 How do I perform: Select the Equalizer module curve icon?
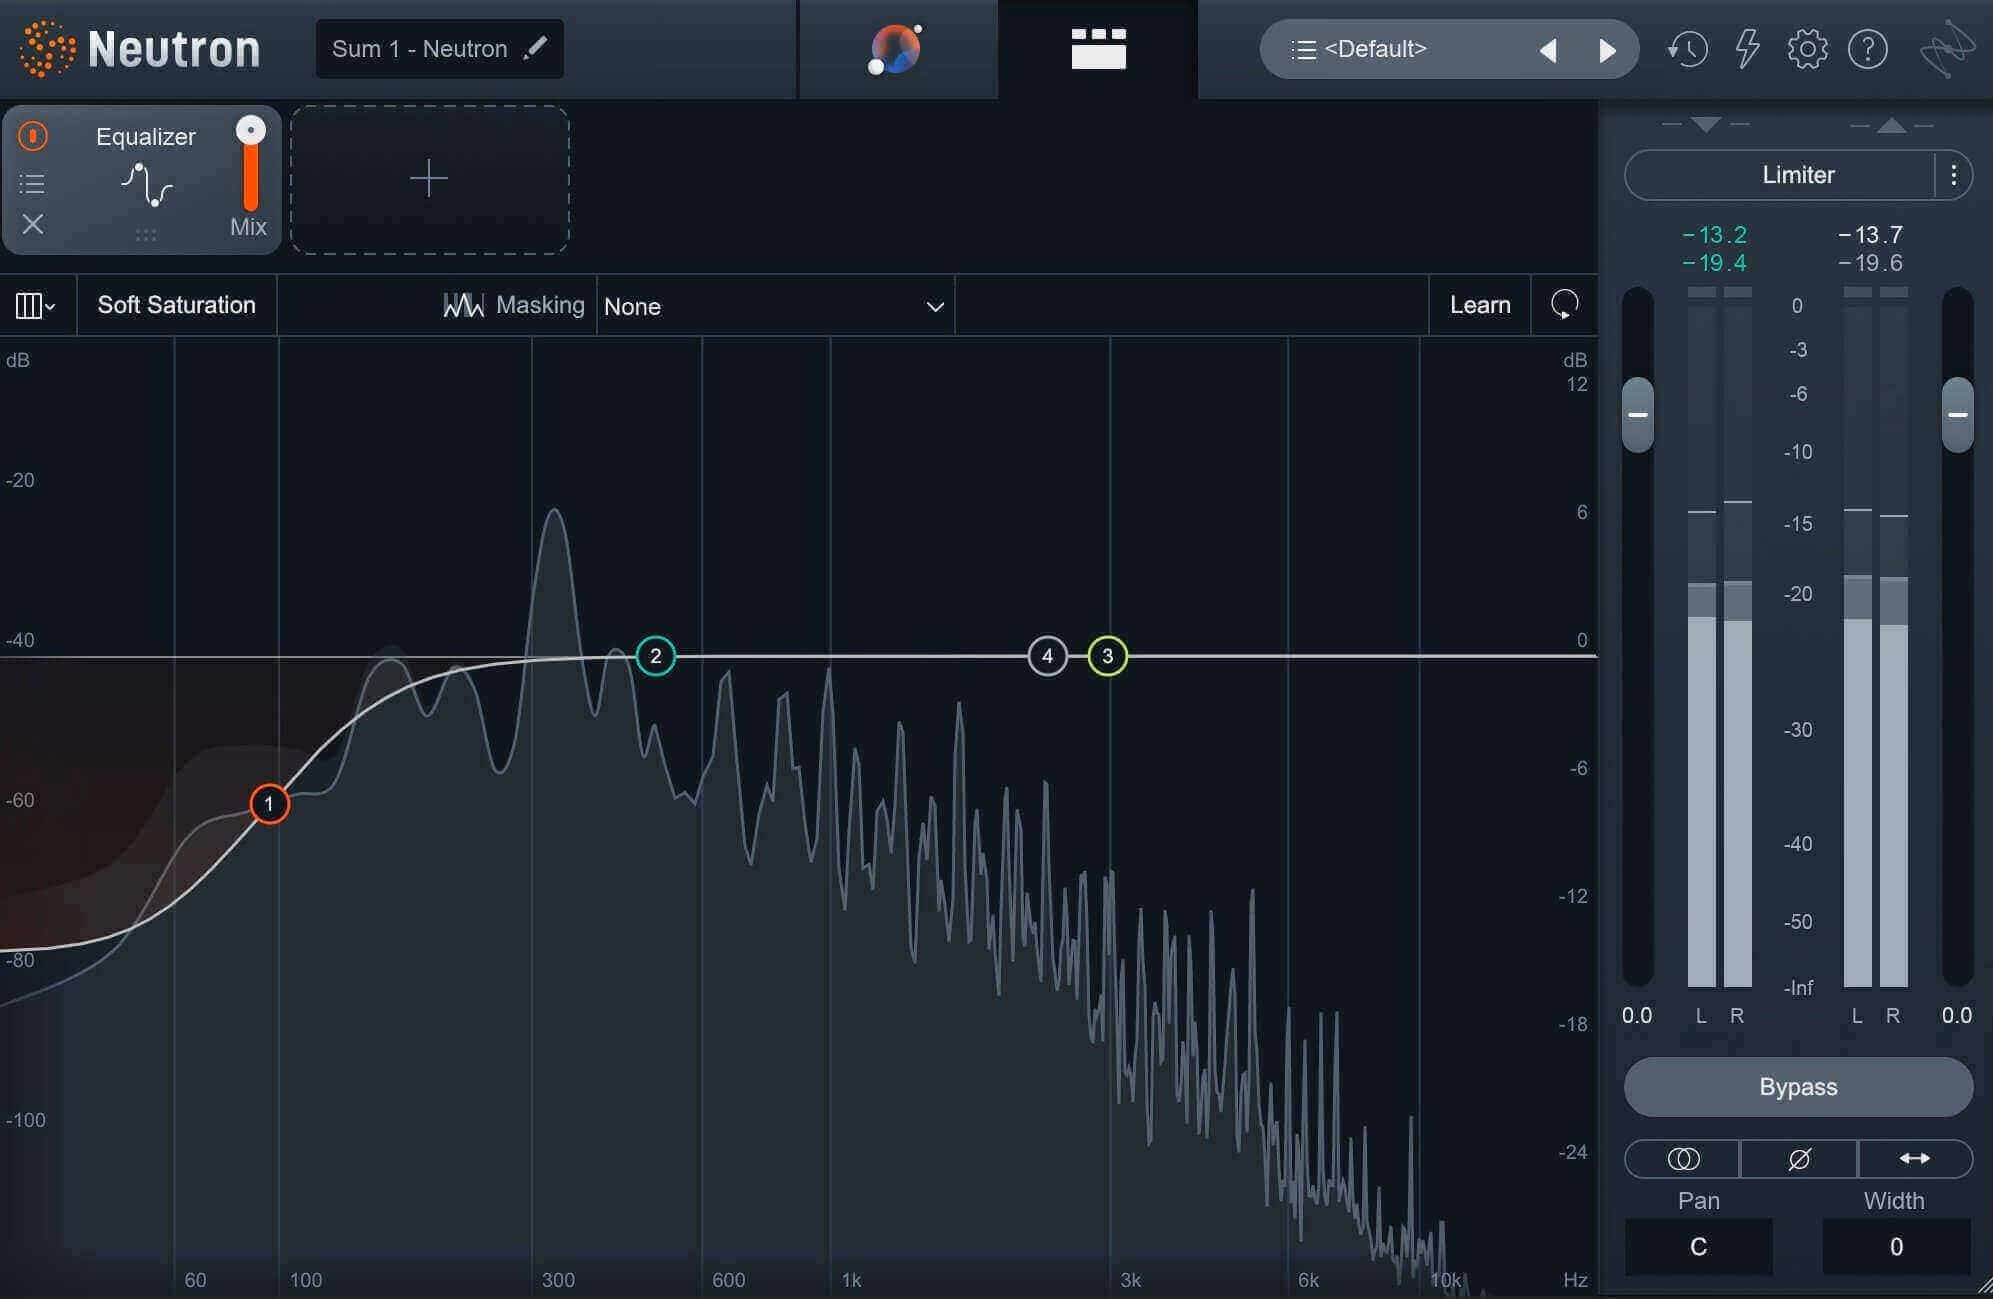pos(147,185)
